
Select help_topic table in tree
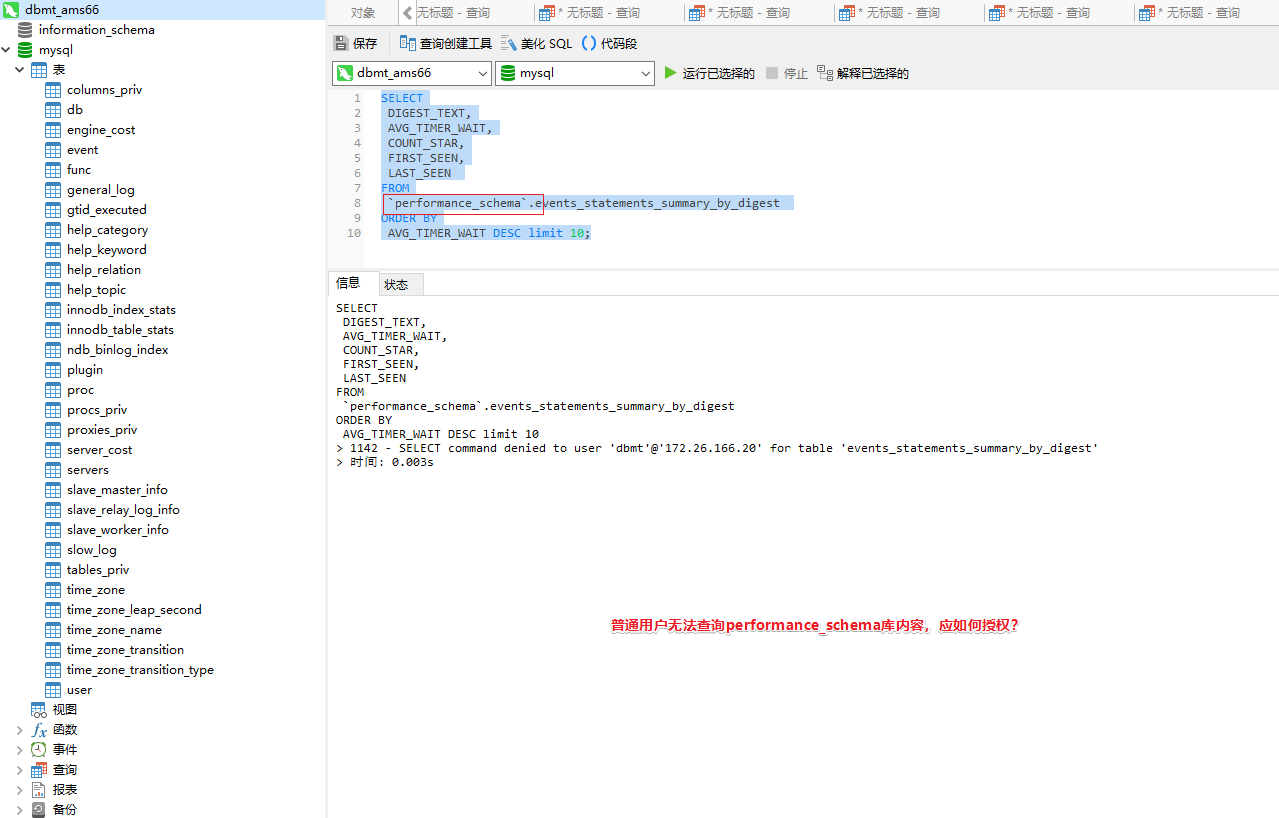[96, 290]
